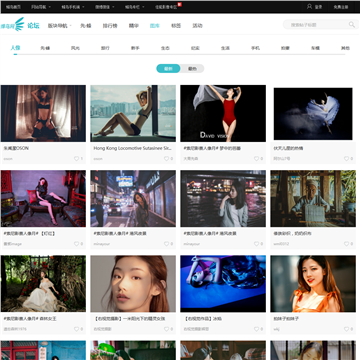Open the harbor night girl thumbnail
The height and width of the screenshot is (360, 360).
click(223, 199)
